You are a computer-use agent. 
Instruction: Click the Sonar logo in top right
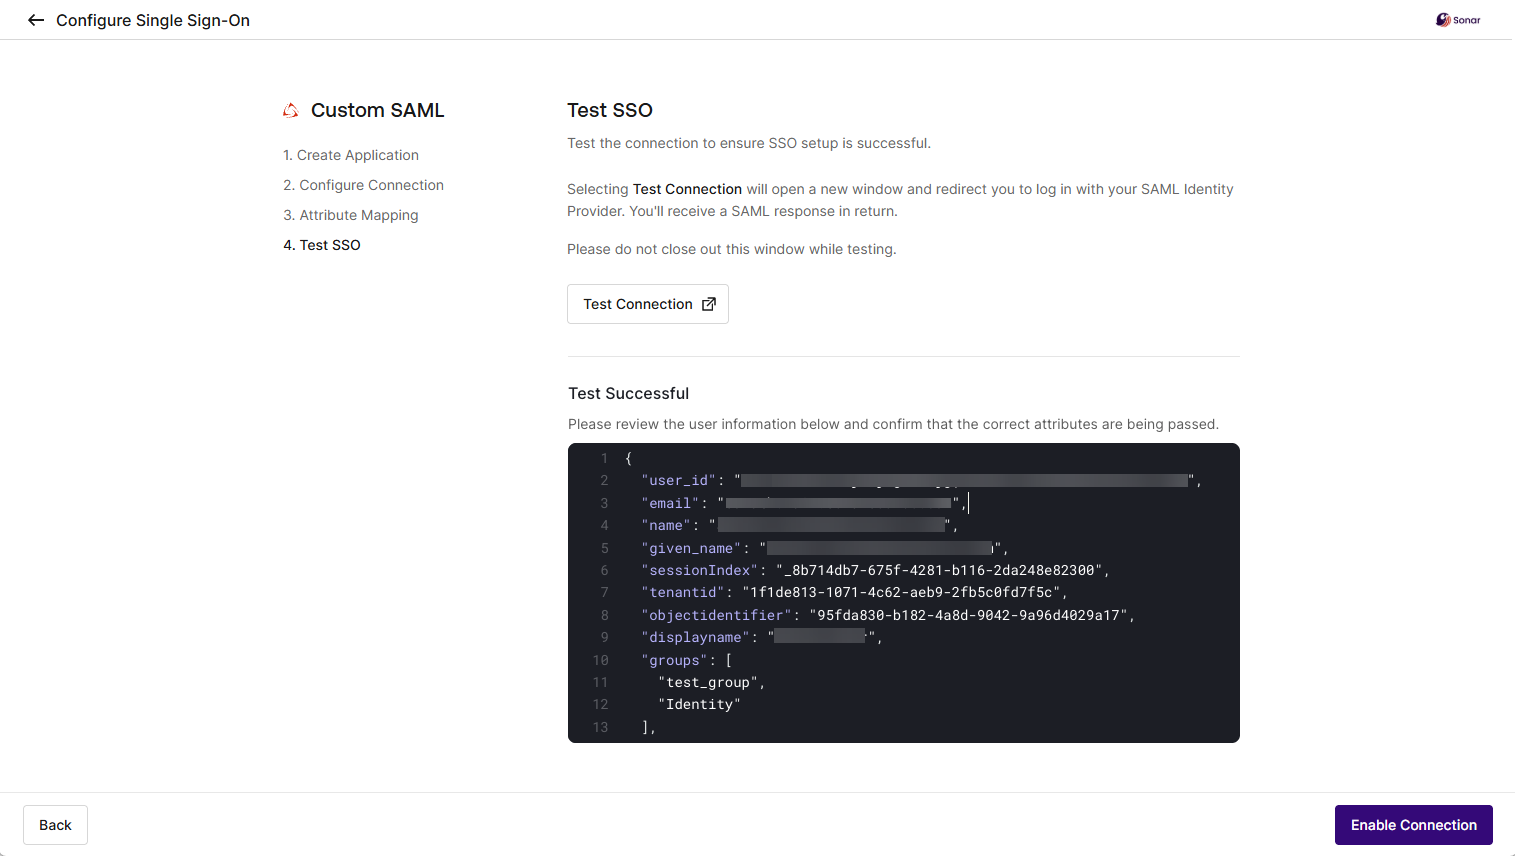click(x=1458, y=20)
